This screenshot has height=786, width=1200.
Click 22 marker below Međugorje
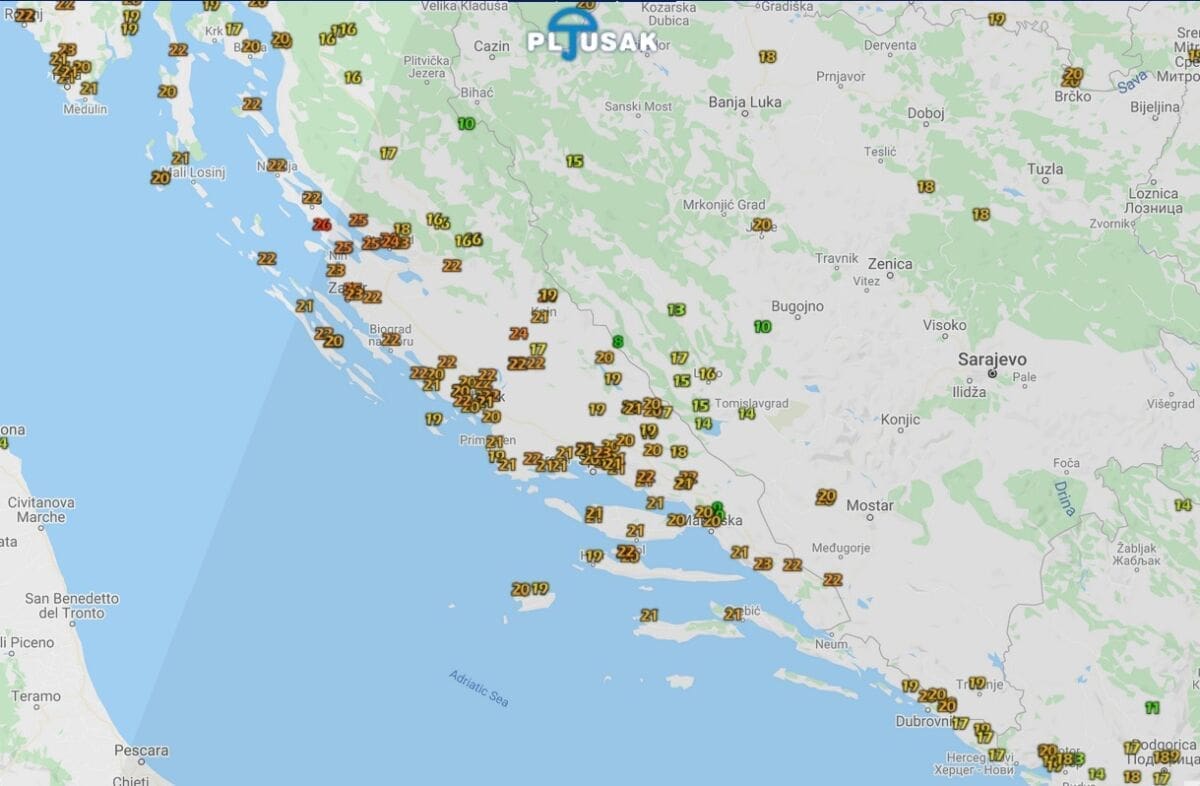coord(832,579)
